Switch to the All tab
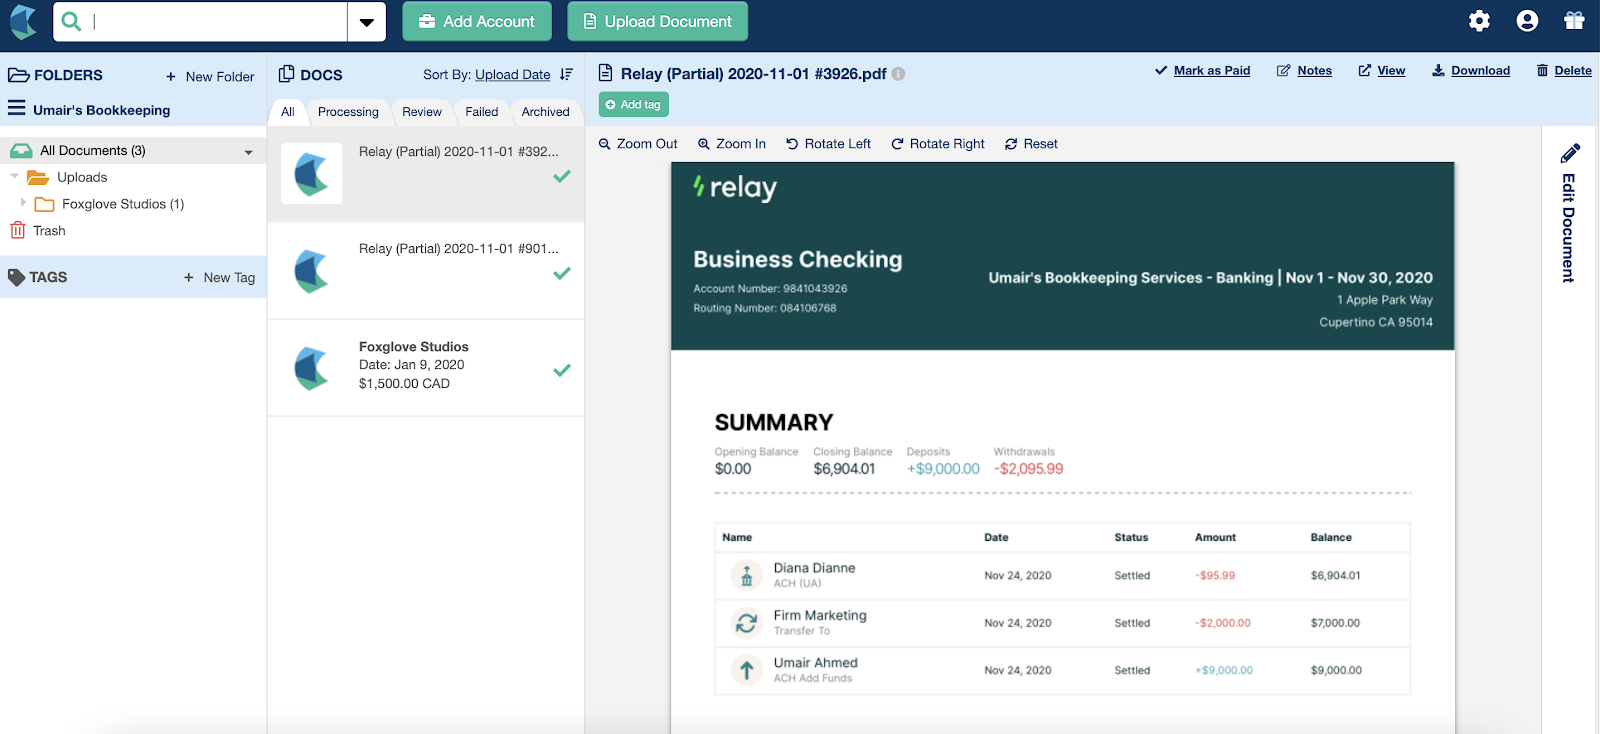 pos(287,112)
